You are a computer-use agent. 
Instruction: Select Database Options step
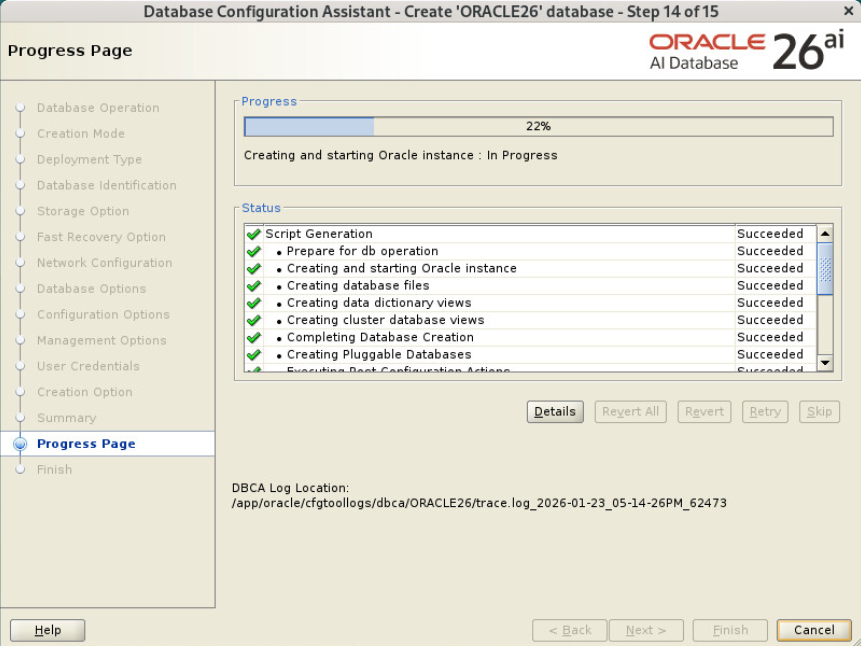click(91, 288)
